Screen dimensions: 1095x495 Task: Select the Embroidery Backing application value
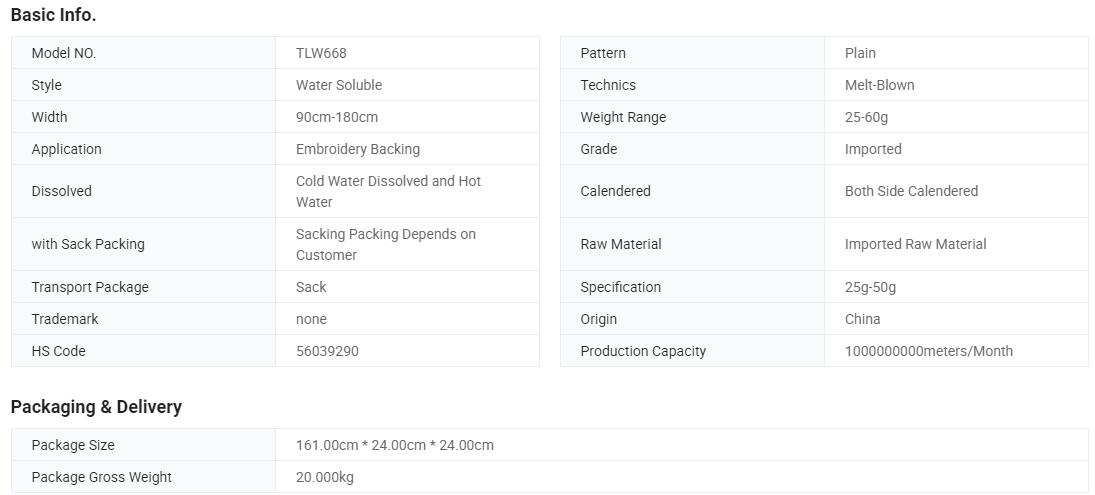pyautogui.click(x=358, y=149)
